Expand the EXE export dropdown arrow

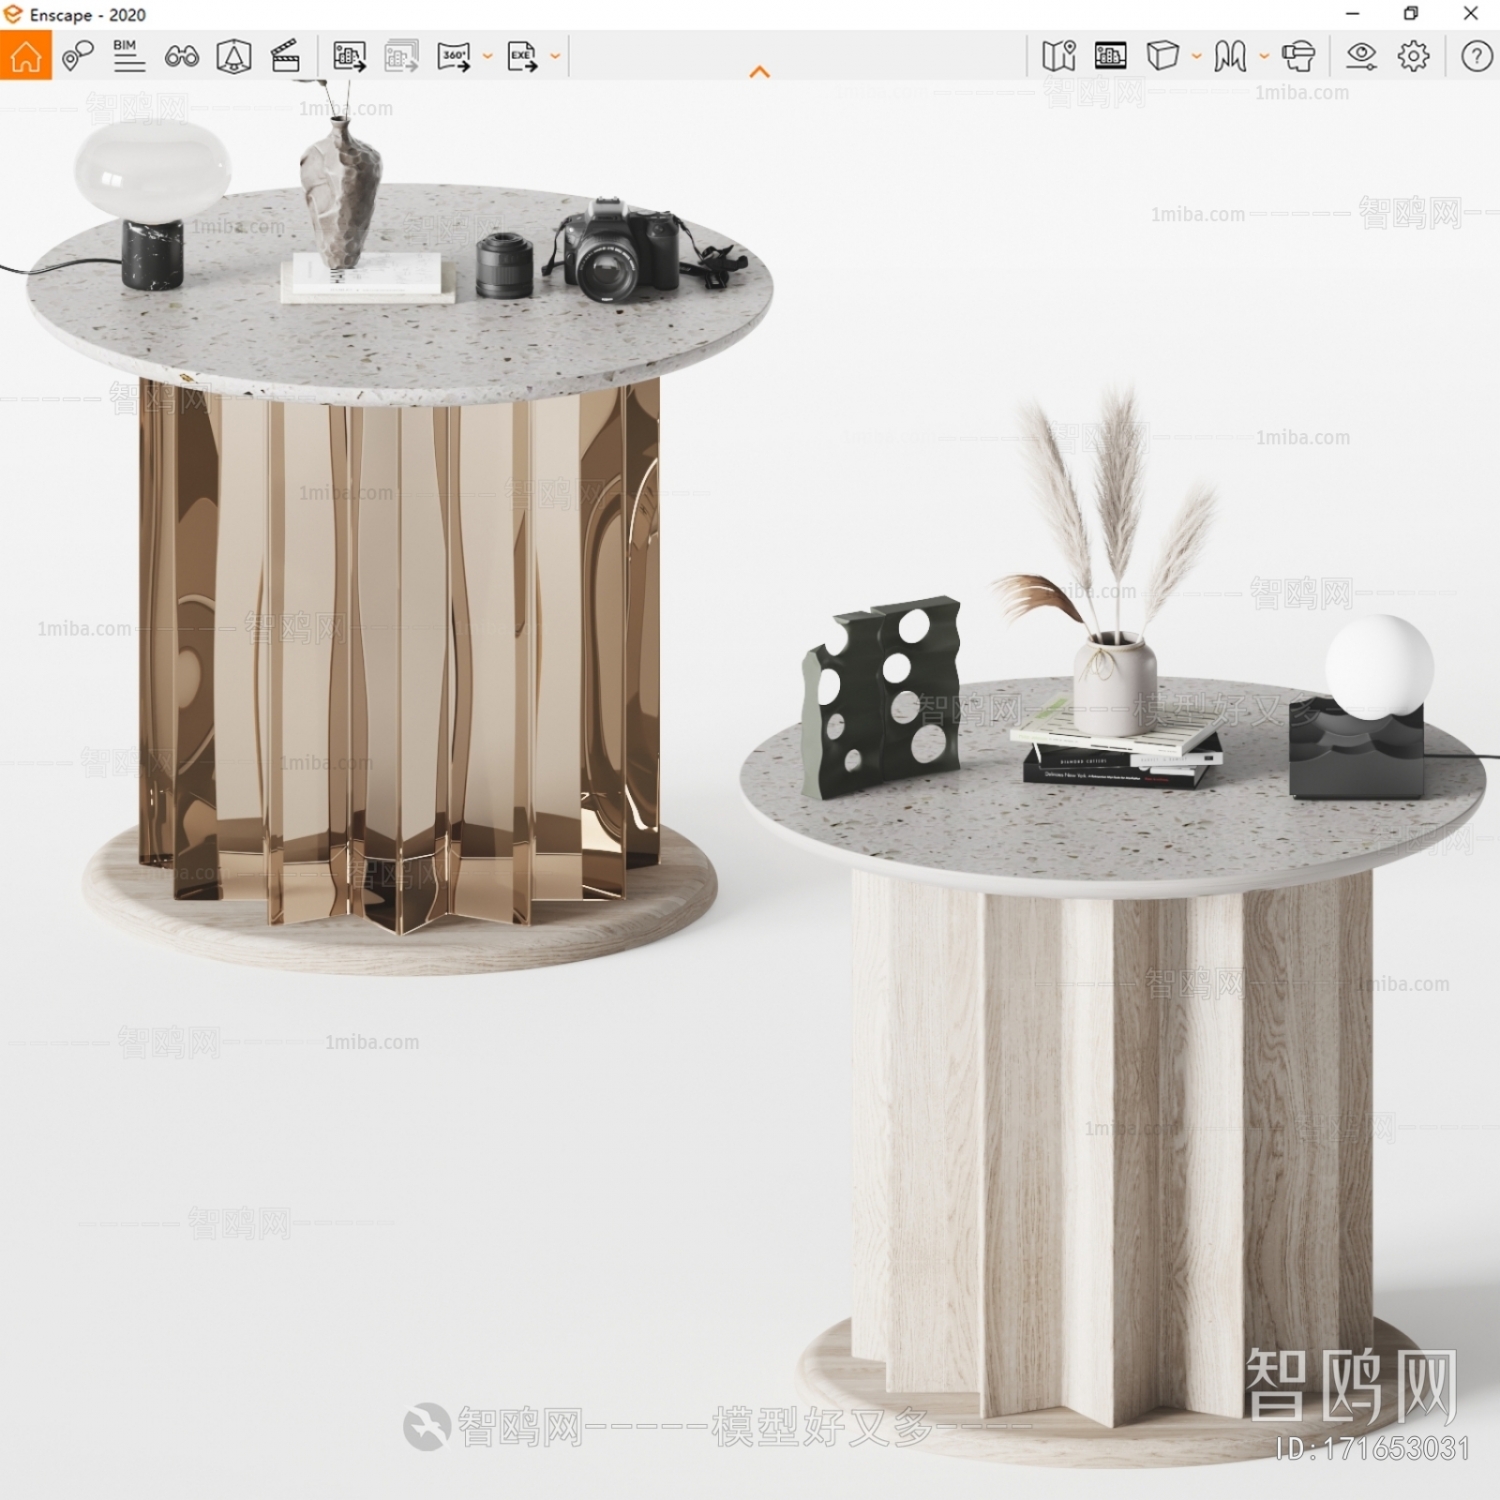click(555, 56)
